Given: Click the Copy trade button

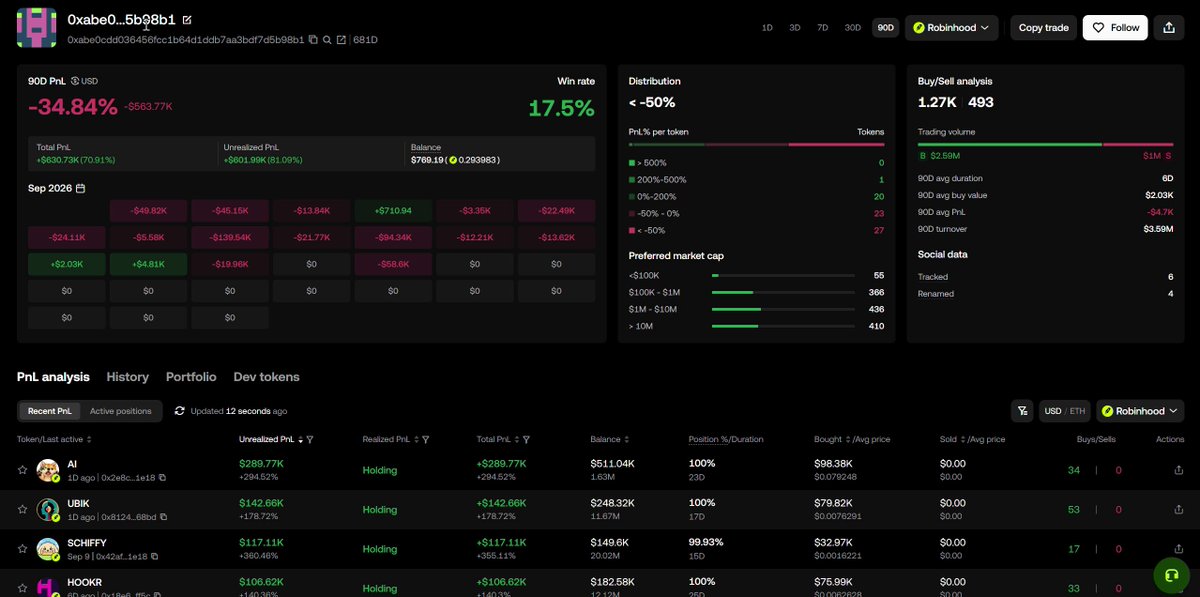Looking at the screenshot, I should point(1043,28).
